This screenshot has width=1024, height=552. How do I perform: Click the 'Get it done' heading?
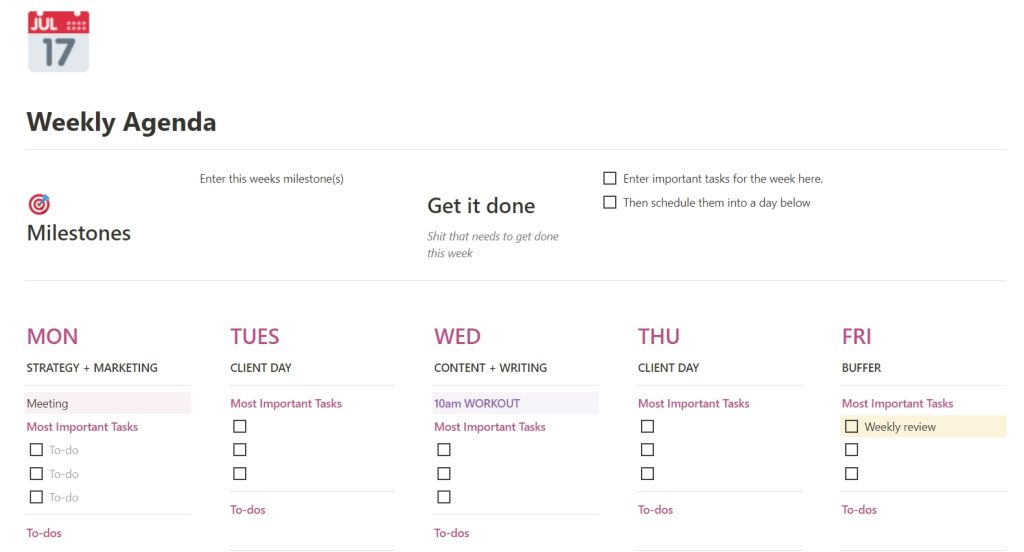click(481, 206)
